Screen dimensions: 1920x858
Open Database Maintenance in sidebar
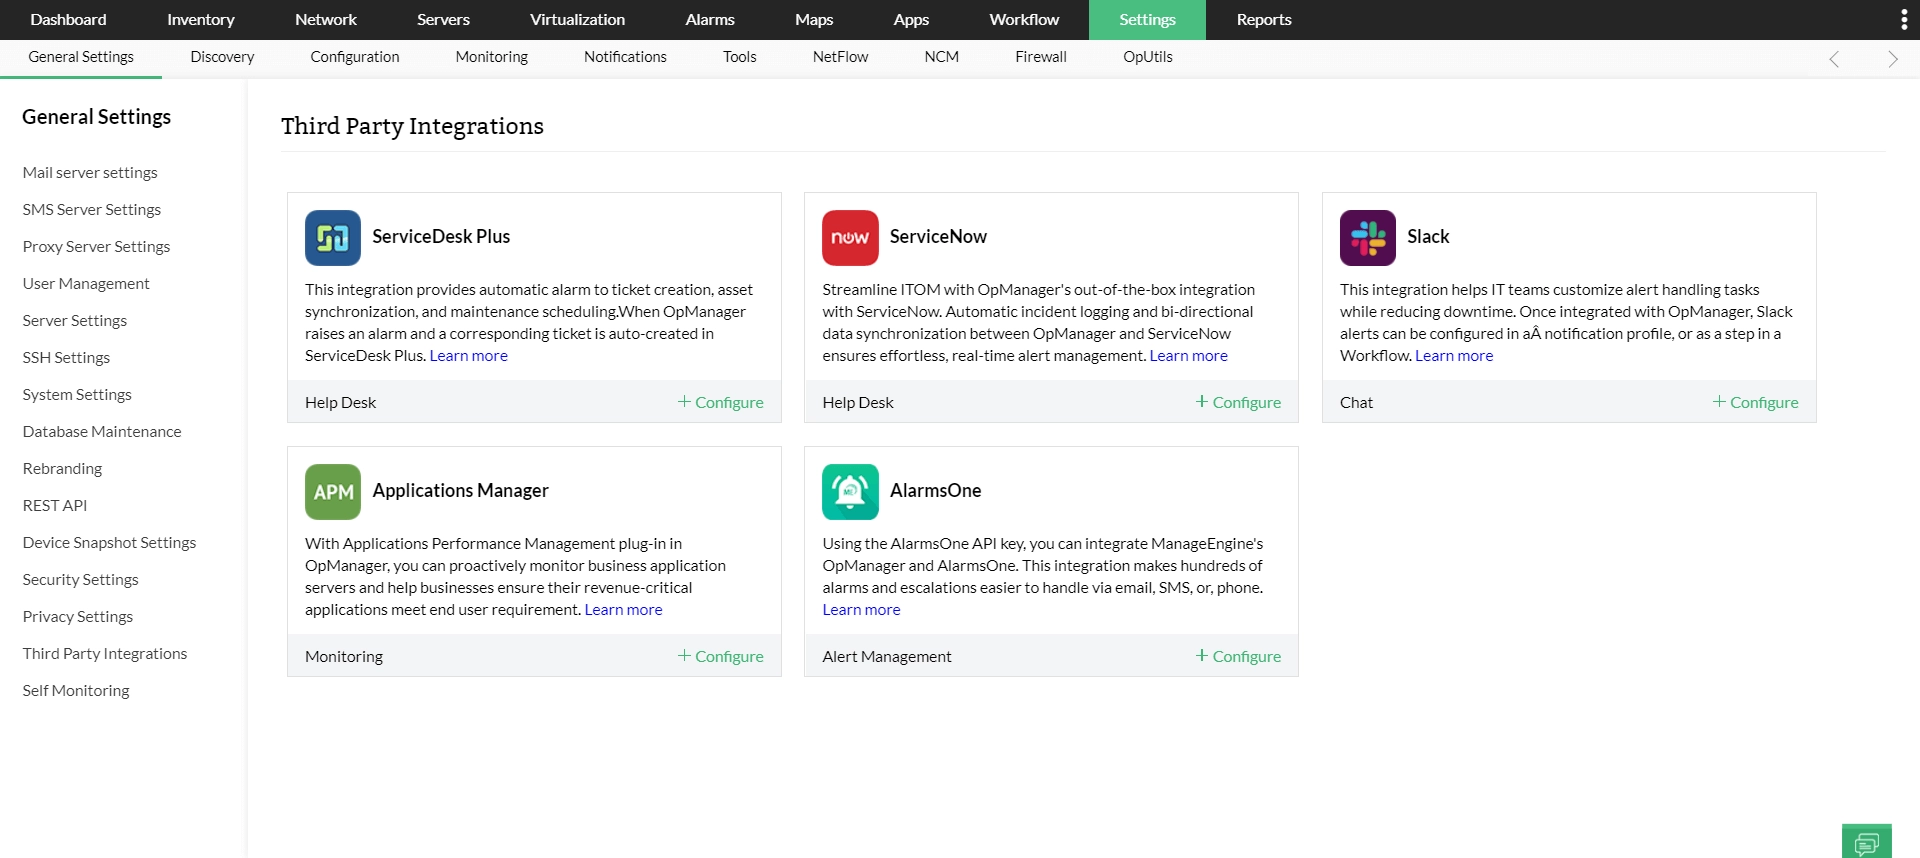102,432
